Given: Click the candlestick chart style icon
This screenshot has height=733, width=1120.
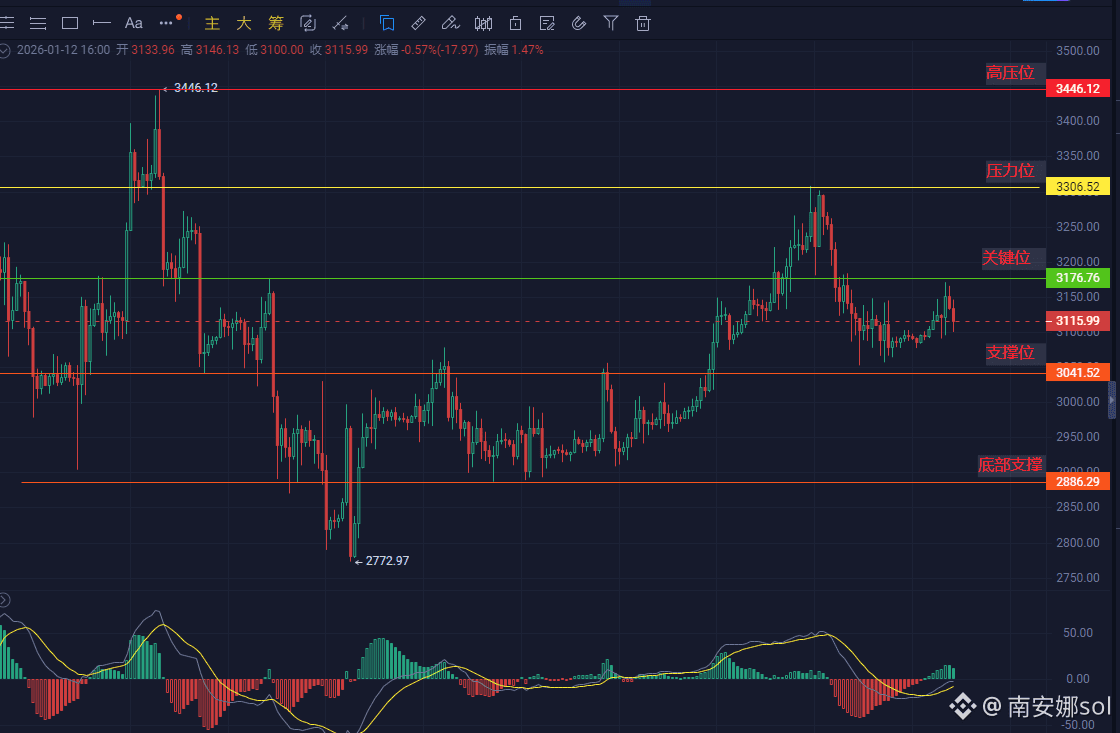Looking at the screenshot, I should point(484,24).
